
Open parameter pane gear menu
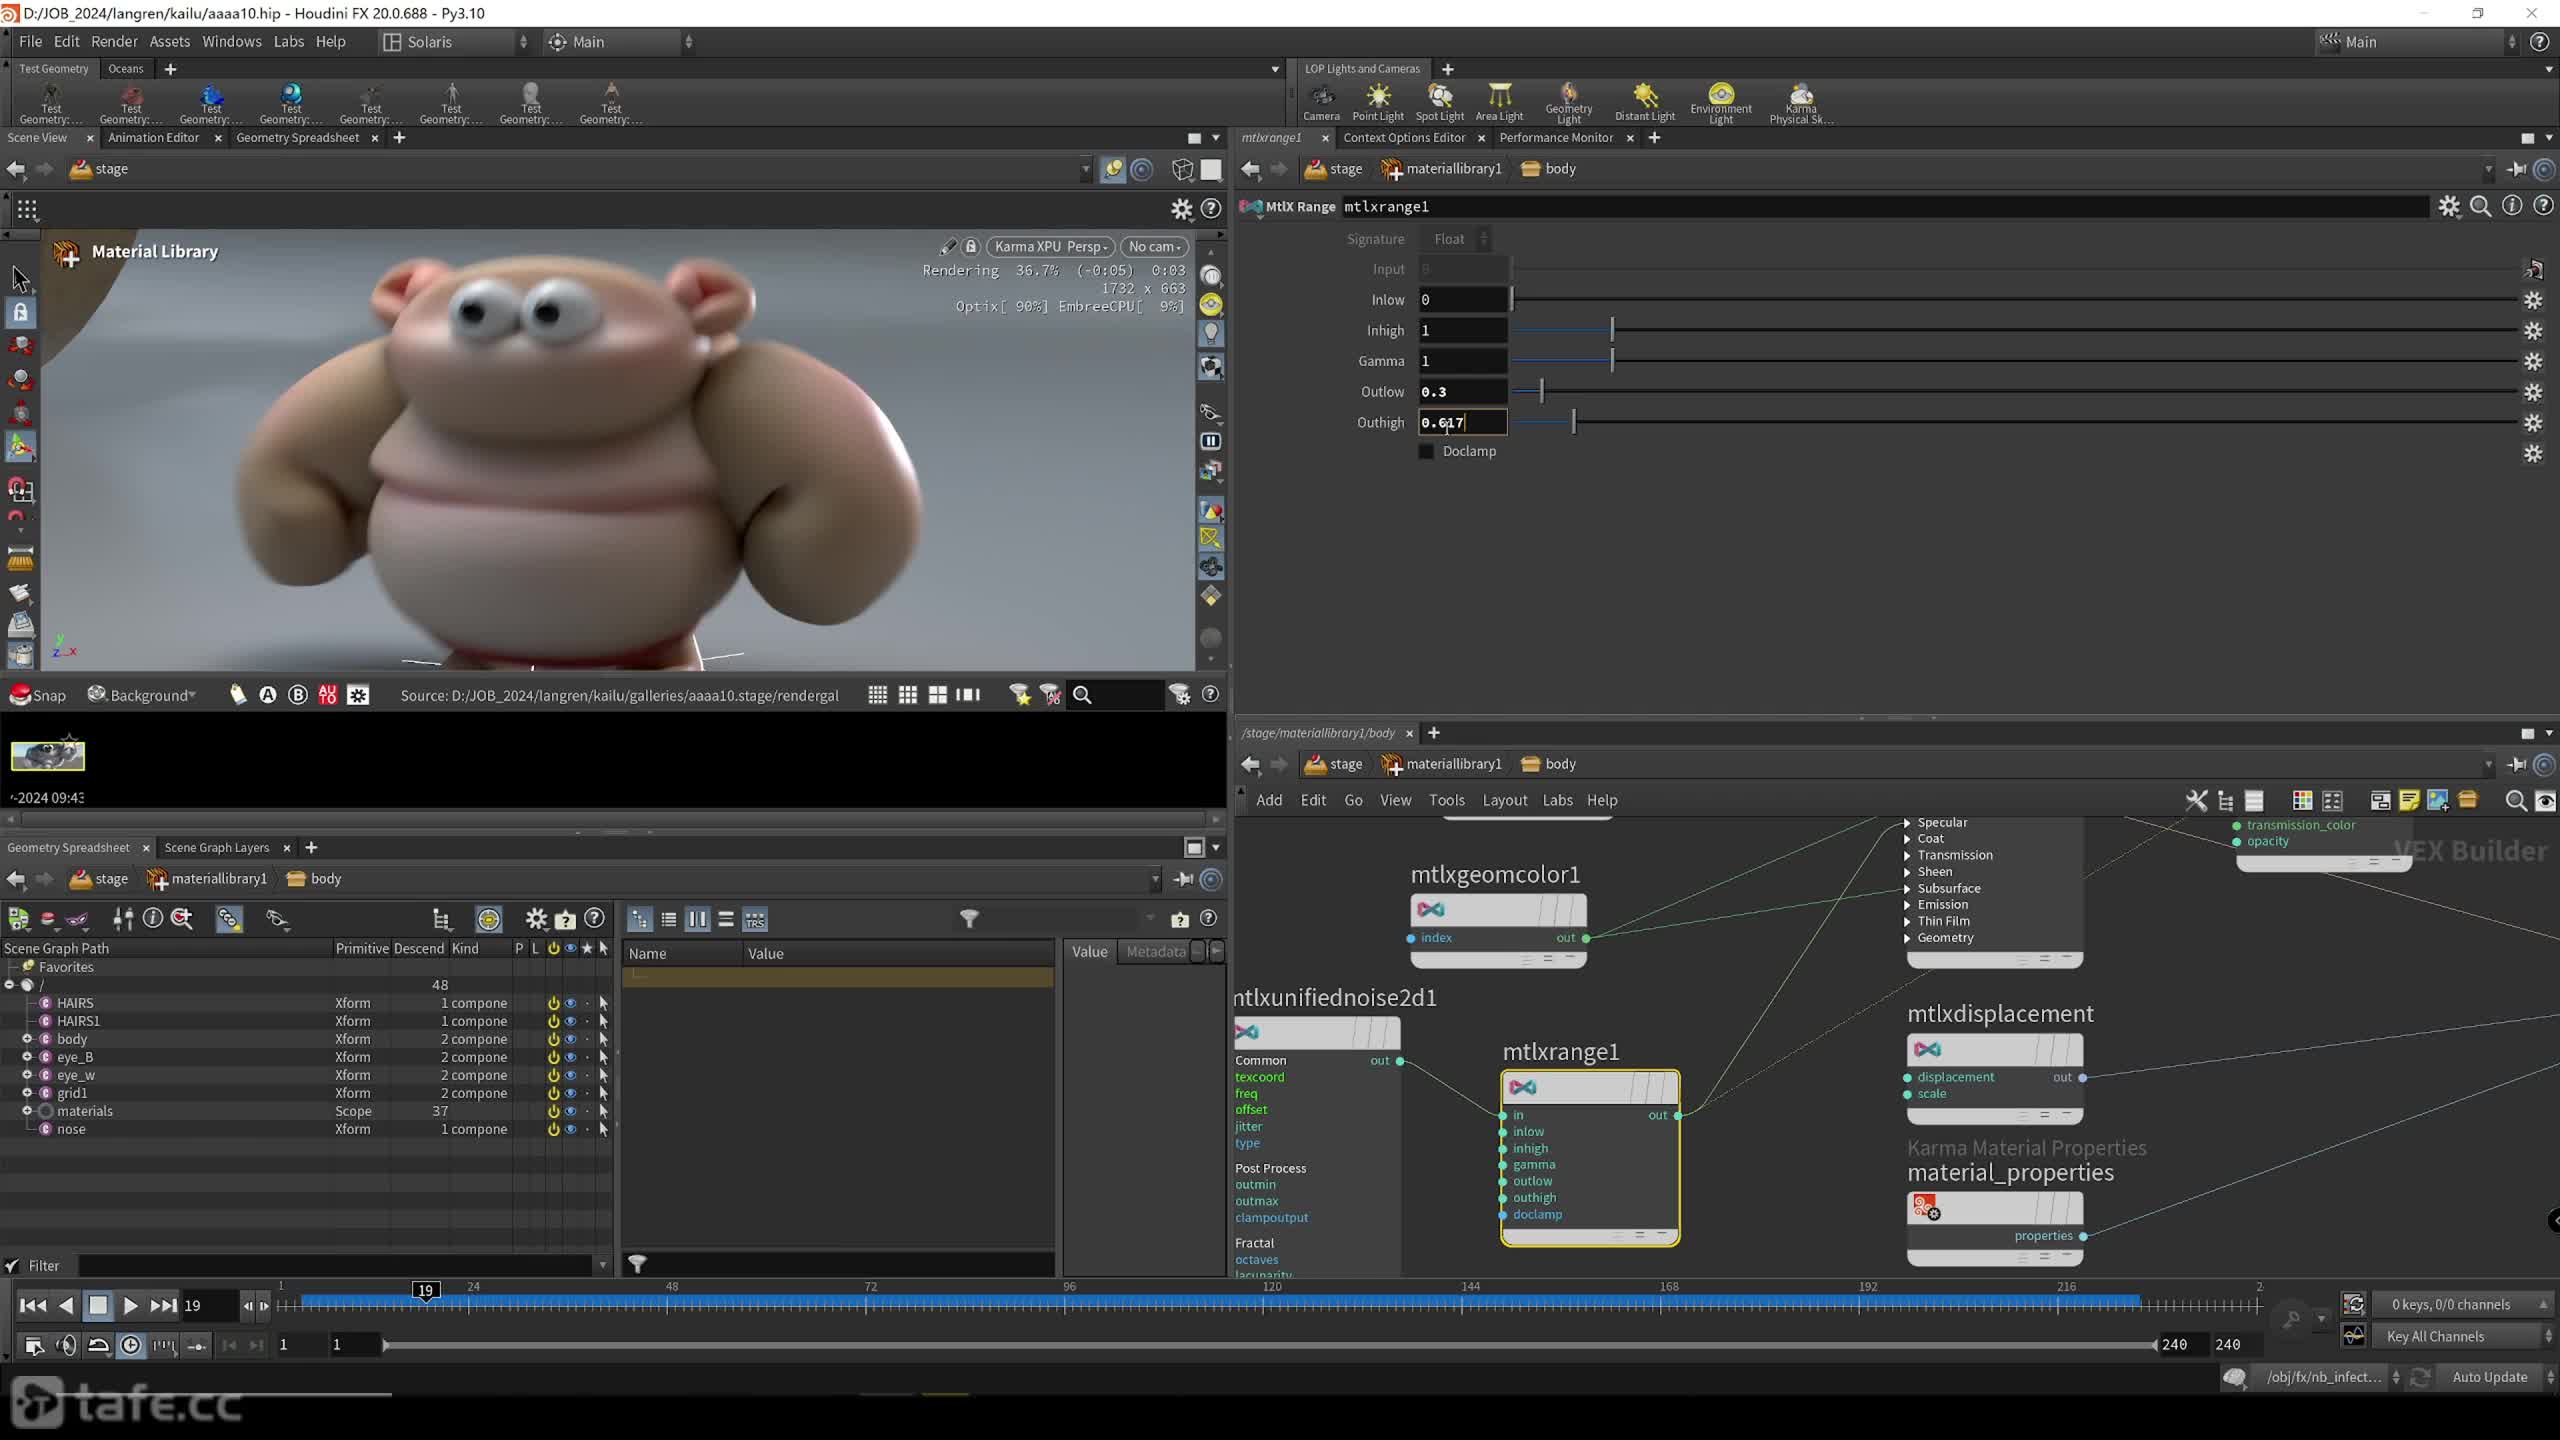2449,206
